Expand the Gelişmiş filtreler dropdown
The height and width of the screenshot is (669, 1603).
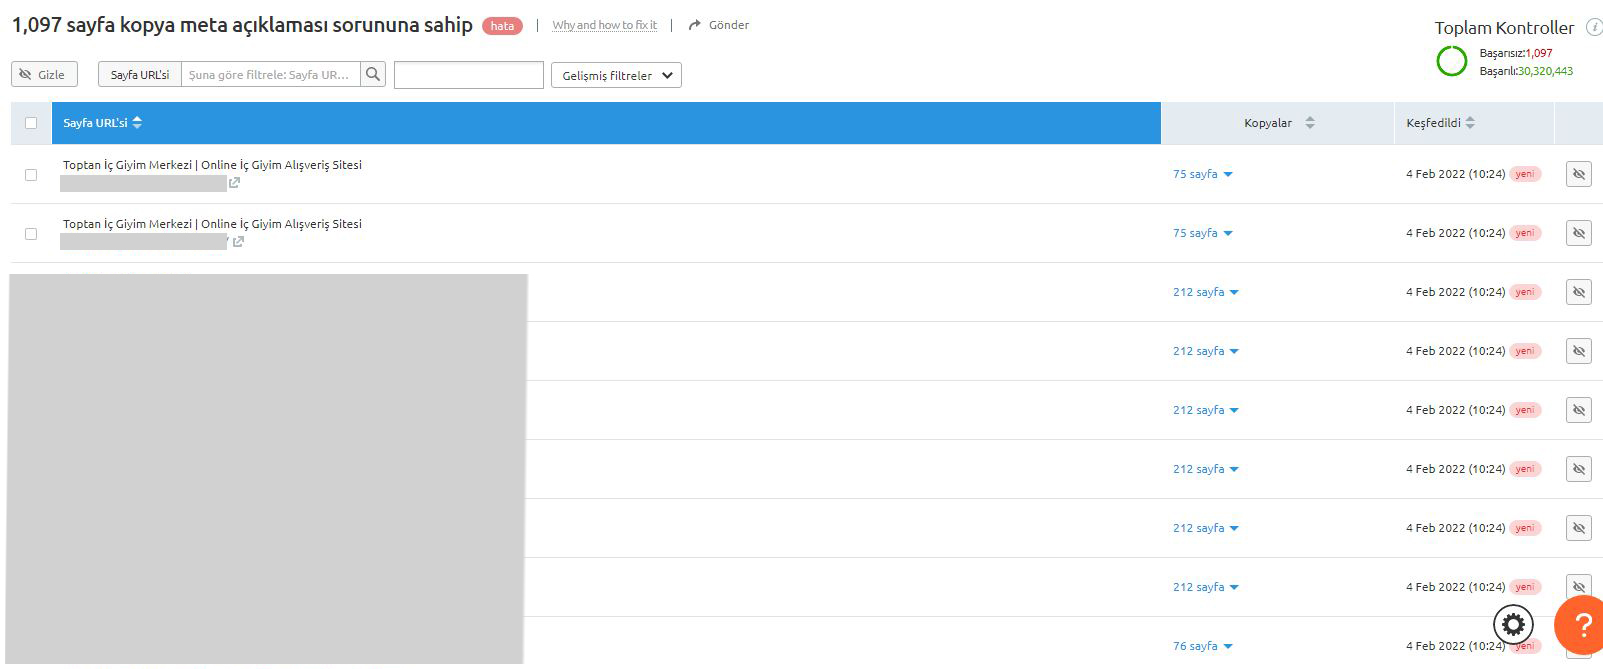(x=616, y=75)
